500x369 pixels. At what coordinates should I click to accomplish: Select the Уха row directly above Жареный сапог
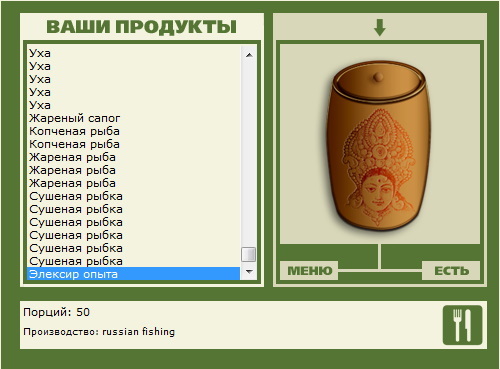[x=133, y=105]
